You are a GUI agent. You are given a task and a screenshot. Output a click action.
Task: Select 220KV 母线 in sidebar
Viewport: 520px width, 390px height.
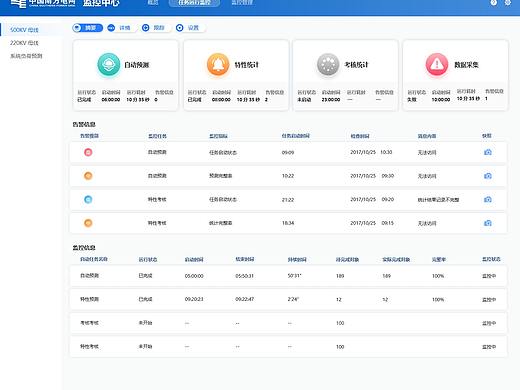[24, 43]
